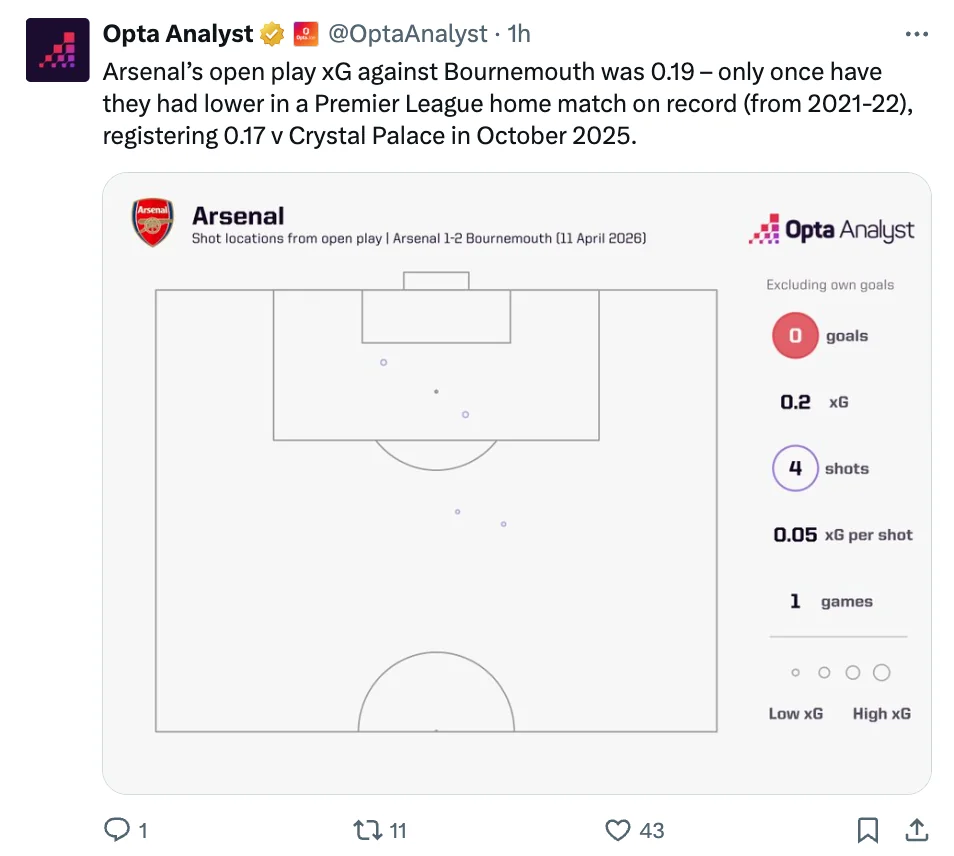Reply to the tweet via comment icon
Viewport: 954px width, 856px height.
click(x=118, y=830)
